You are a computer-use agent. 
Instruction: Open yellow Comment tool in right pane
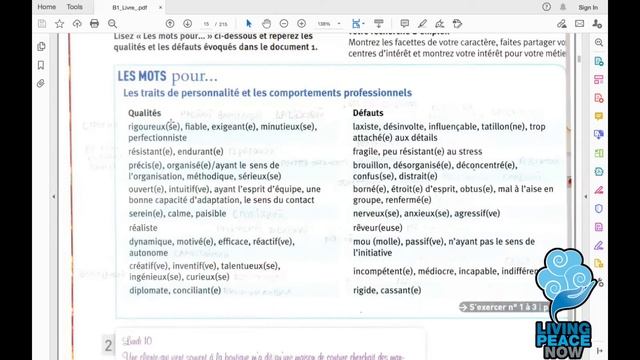599,116
